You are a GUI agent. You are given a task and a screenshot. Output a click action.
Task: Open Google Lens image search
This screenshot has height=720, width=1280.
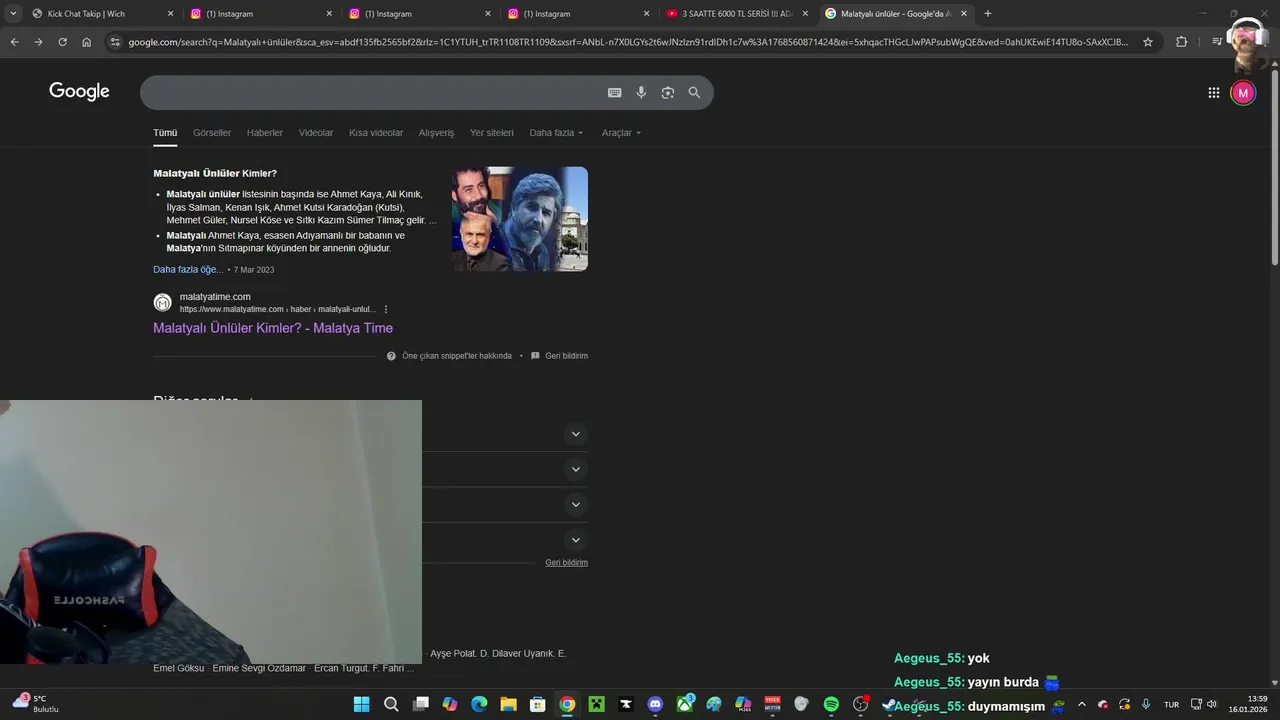667,93
